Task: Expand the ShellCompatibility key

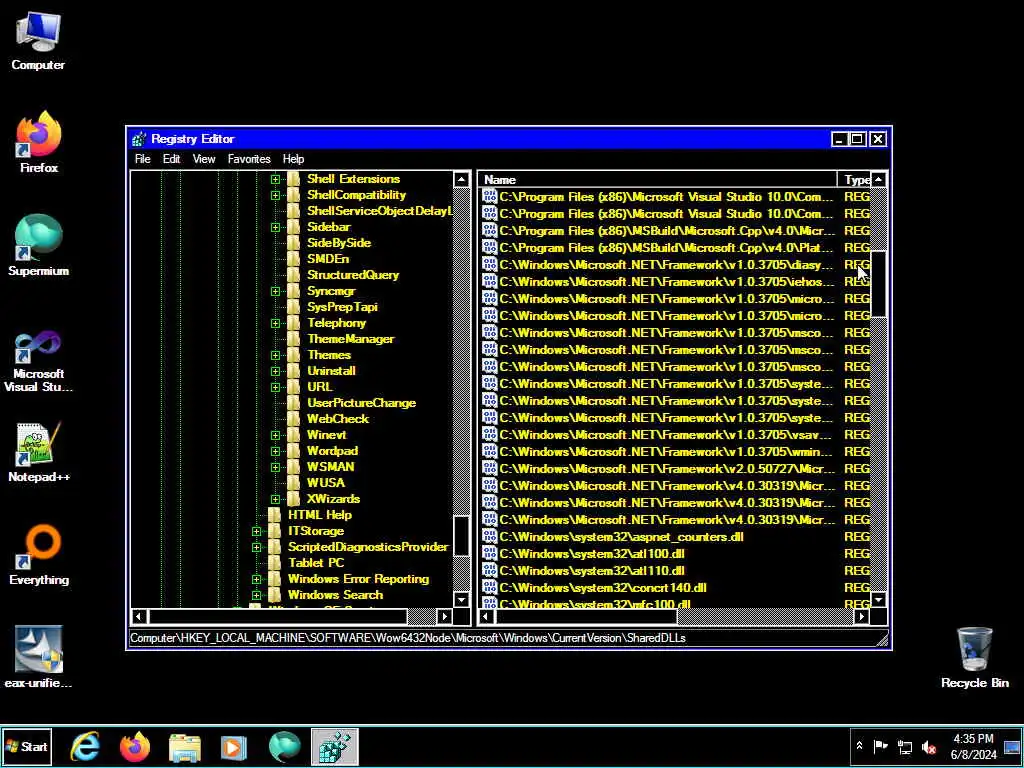Action: 275,195
